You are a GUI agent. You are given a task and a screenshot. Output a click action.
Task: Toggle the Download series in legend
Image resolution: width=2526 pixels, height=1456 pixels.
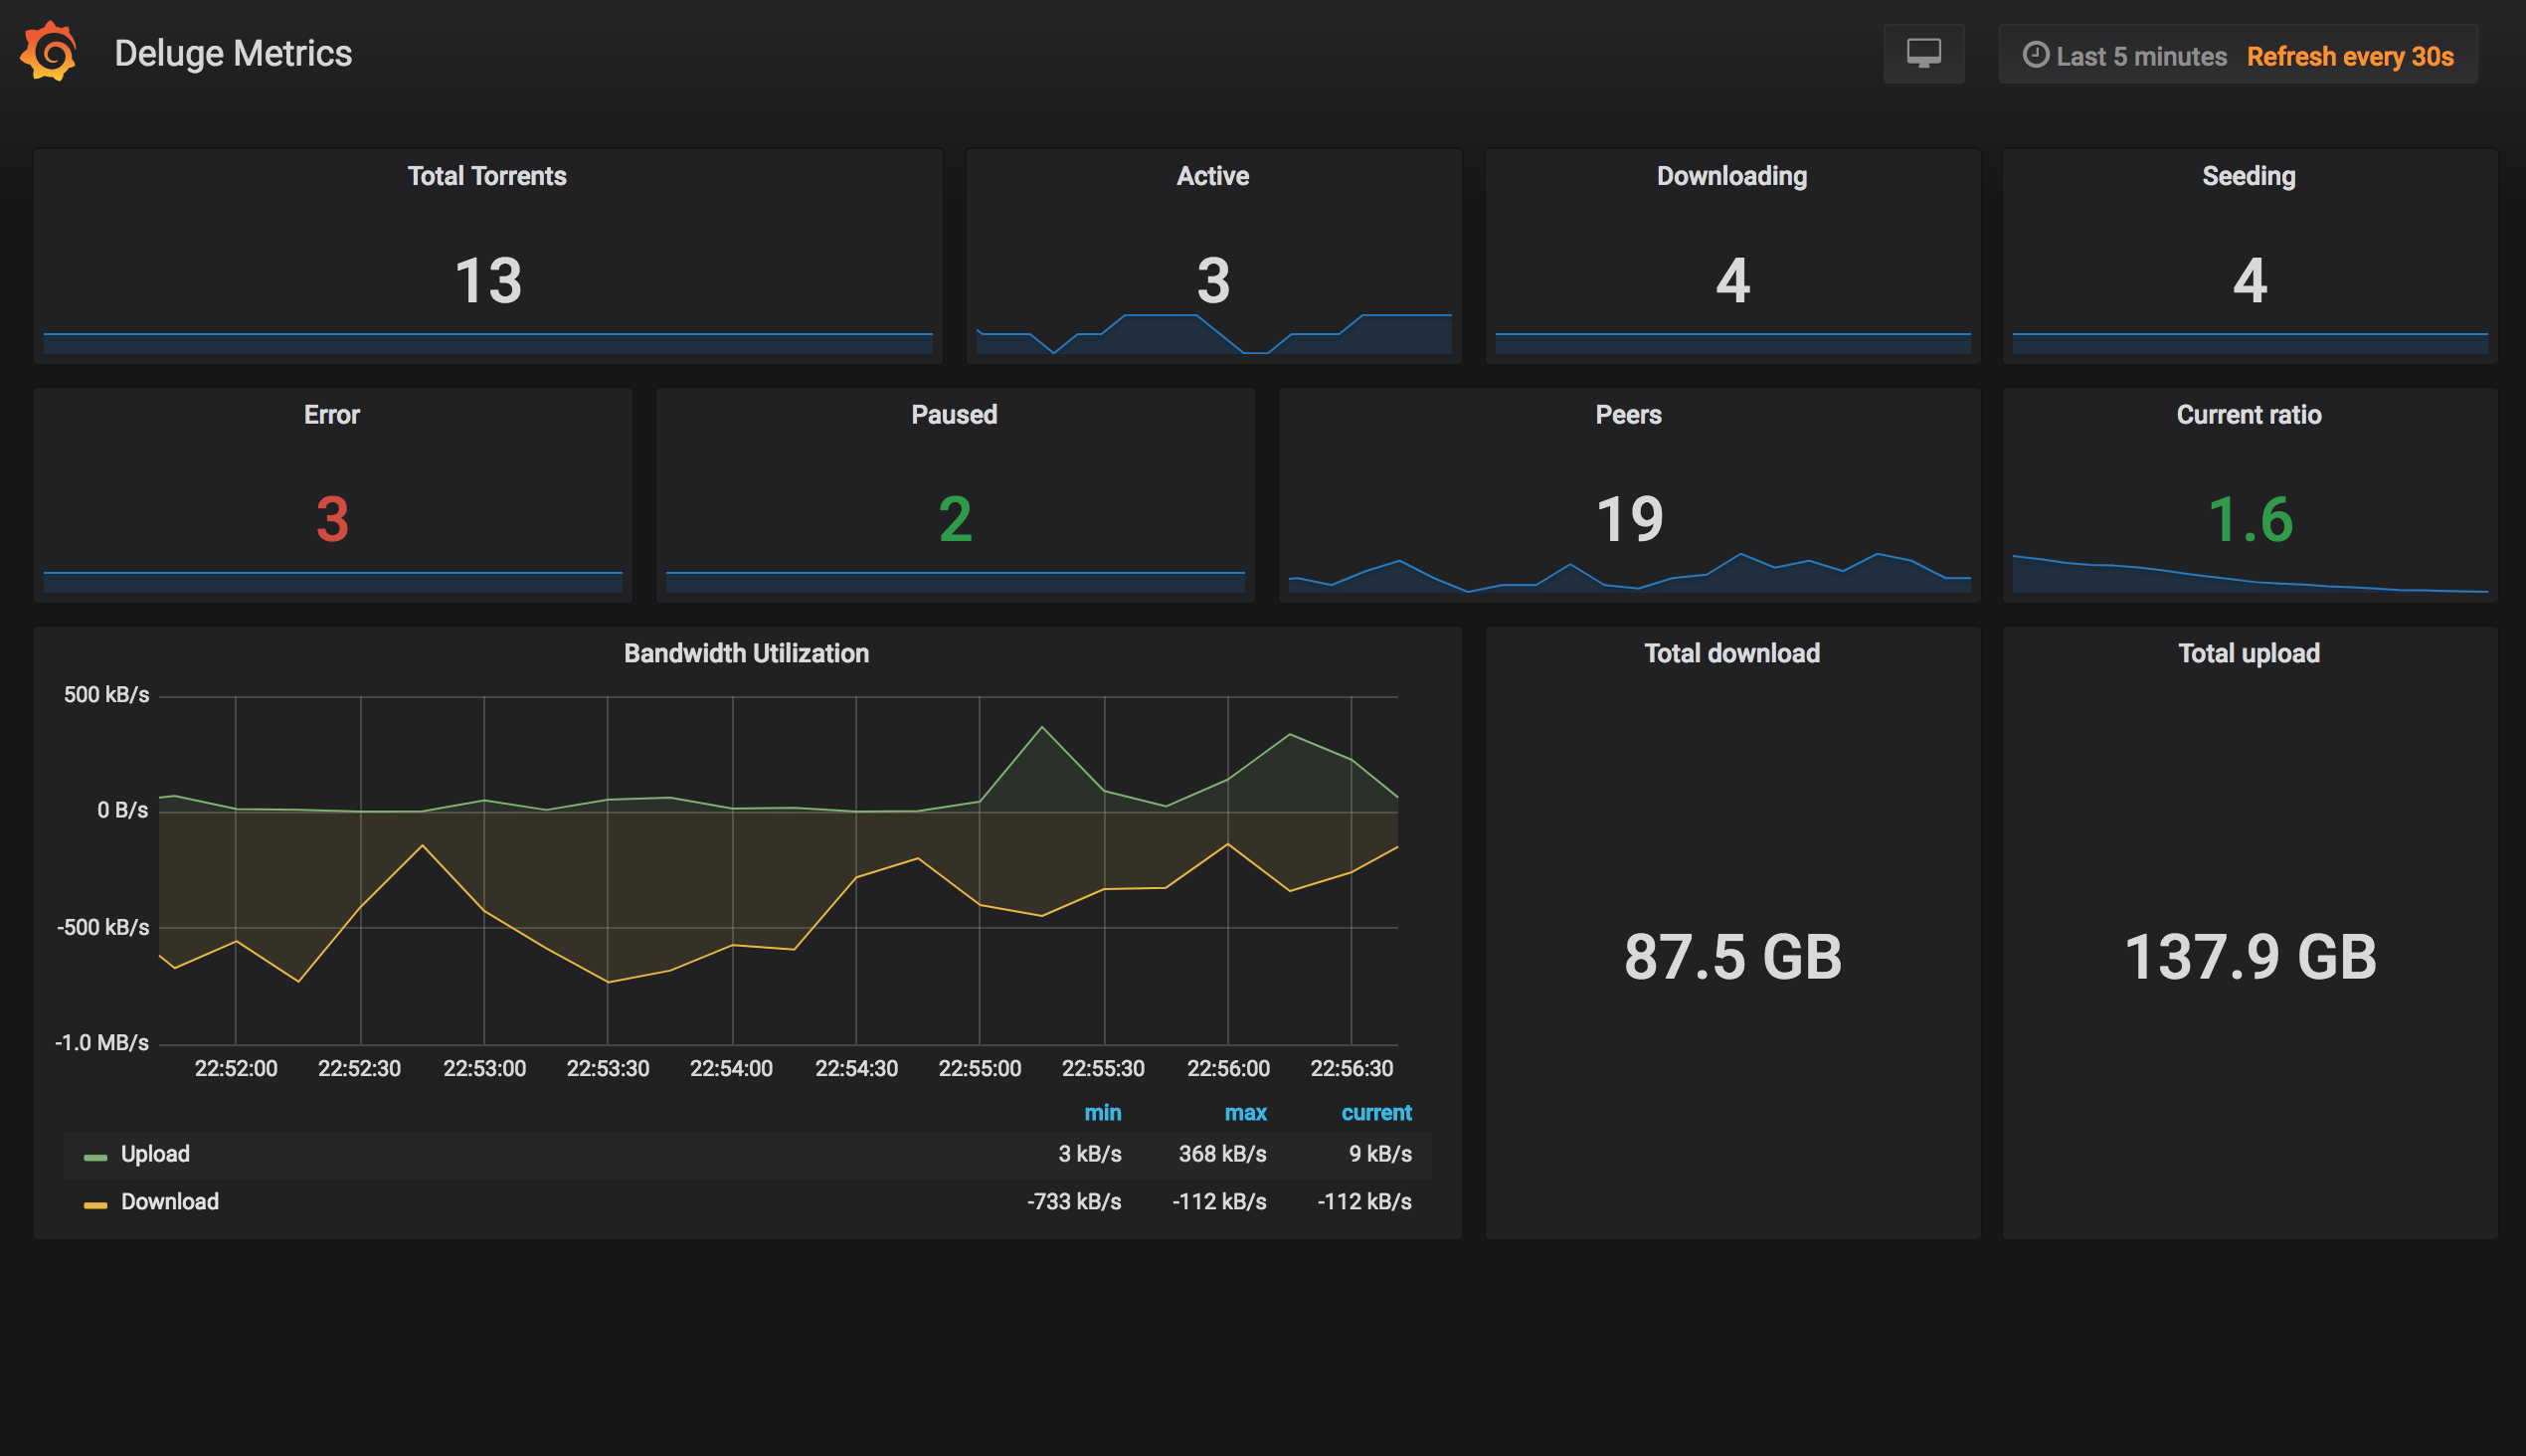(x=169, y=1201)
